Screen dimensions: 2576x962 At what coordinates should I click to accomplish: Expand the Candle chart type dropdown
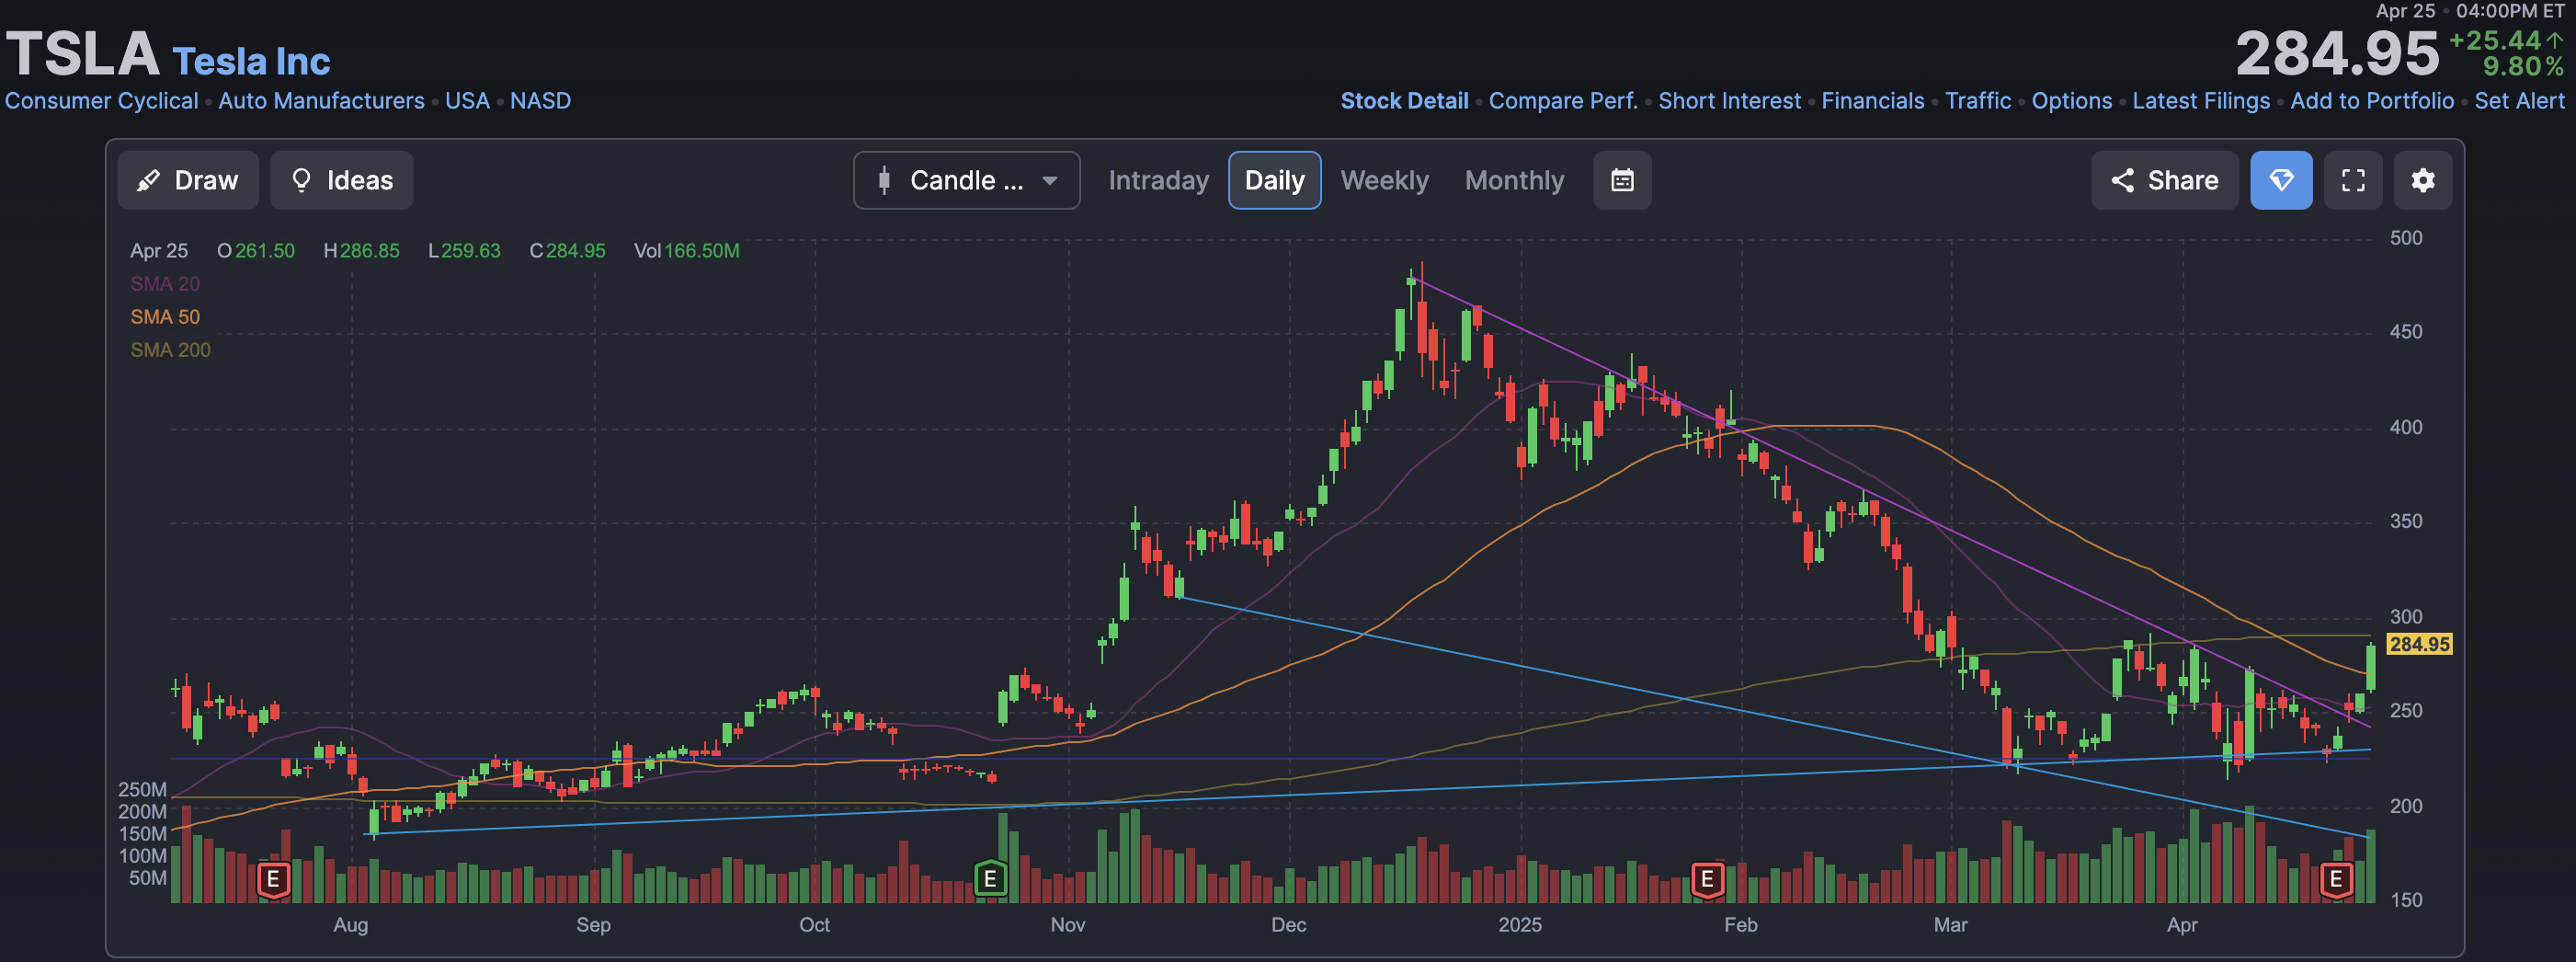pos(966,180)
